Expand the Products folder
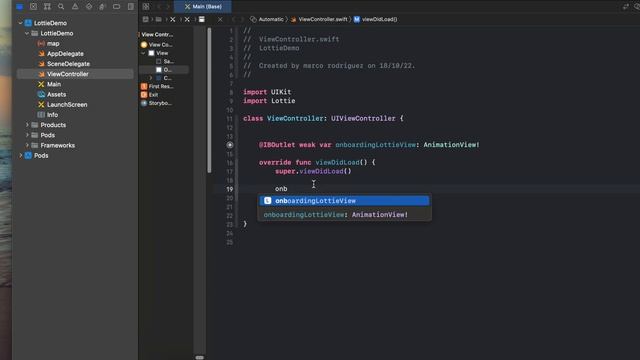The image size is (640, 360). click(27, 125)
